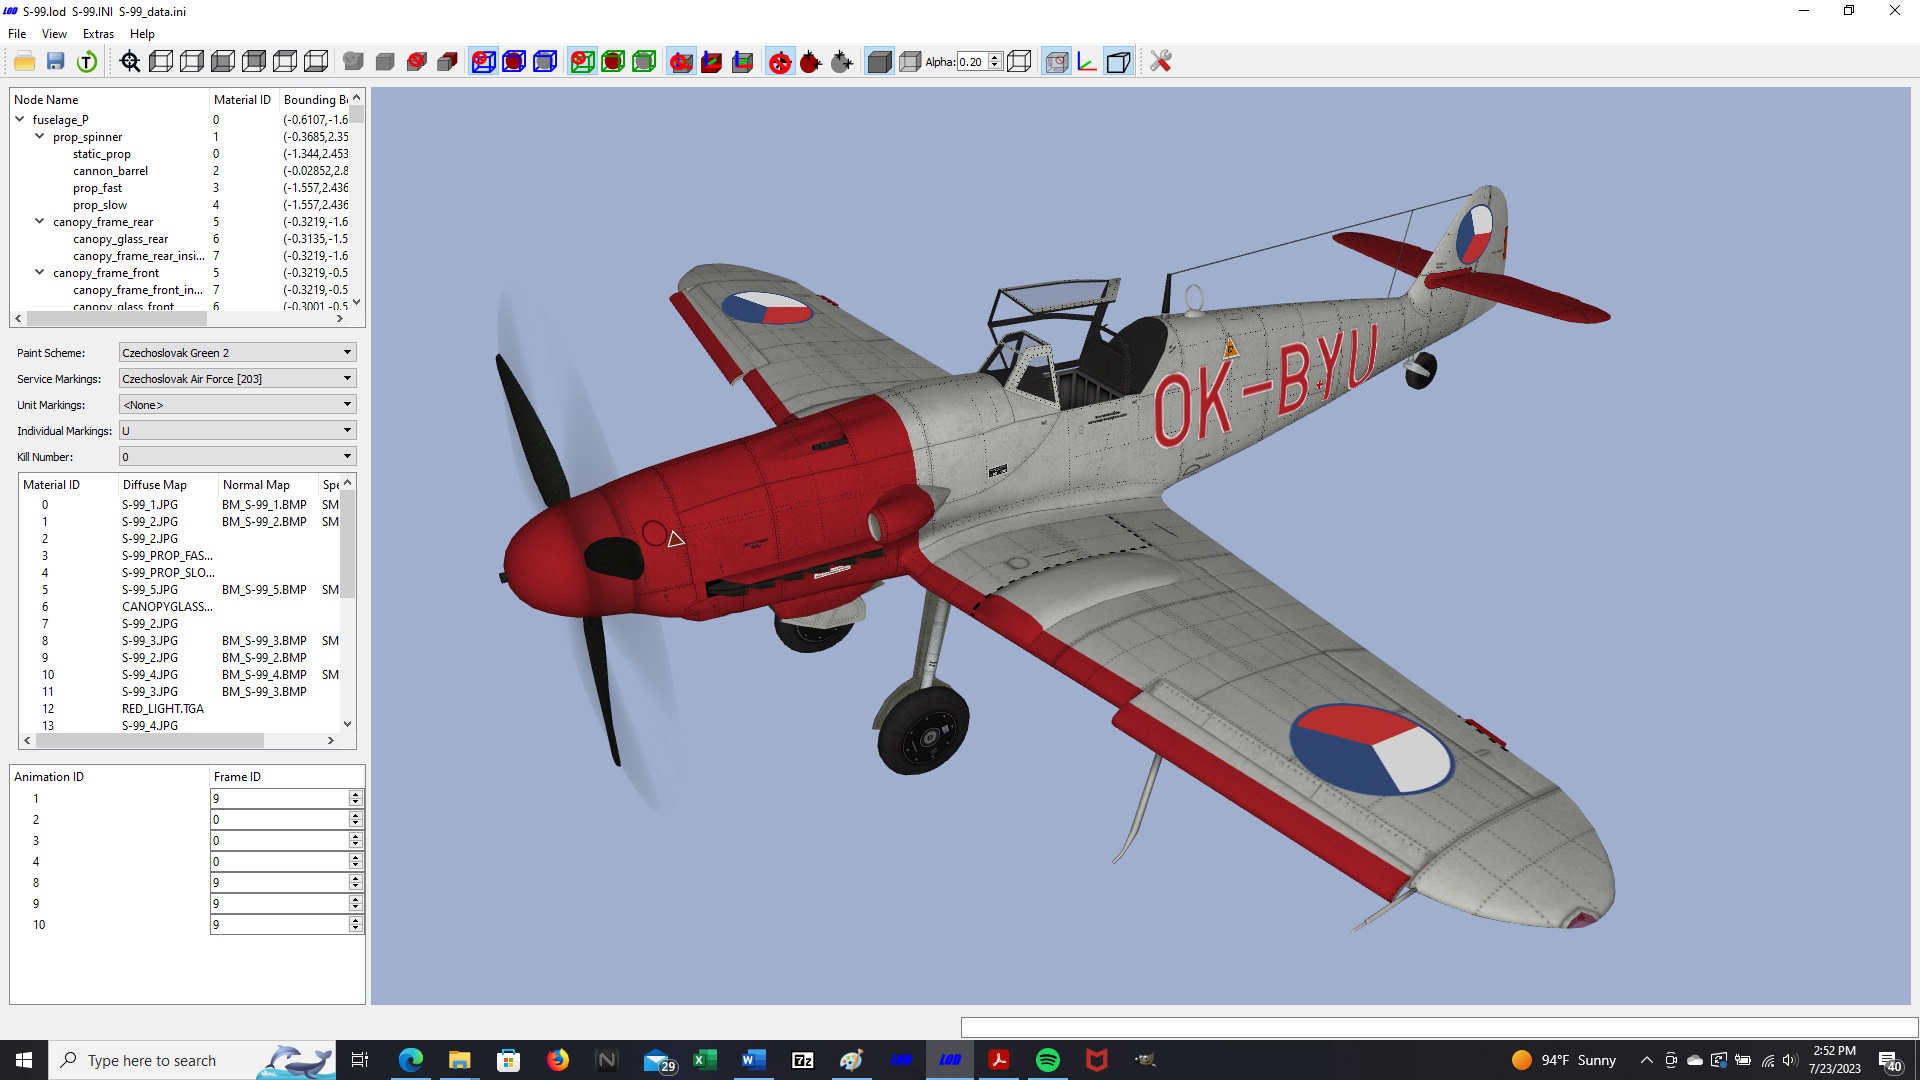1920x1080 pixels.
Task: Collapse the prop_spinner tree node
Action: pyautogui.click(x=40, y=136)
